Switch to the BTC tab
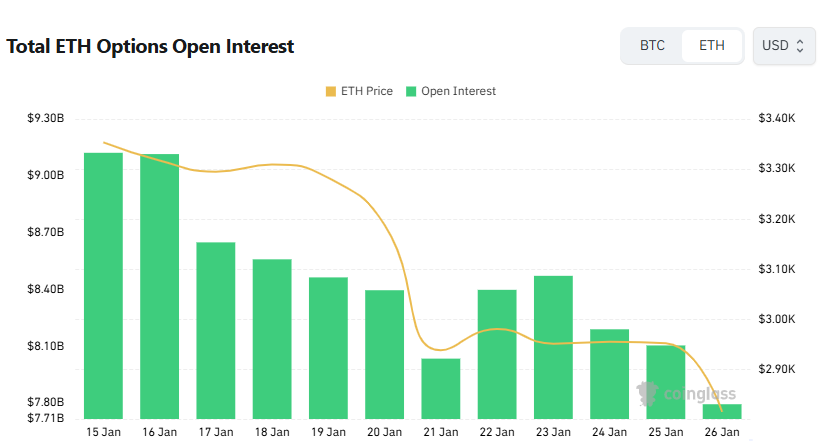Viewport: 822px width, 441px height. [x=652, y=46]
